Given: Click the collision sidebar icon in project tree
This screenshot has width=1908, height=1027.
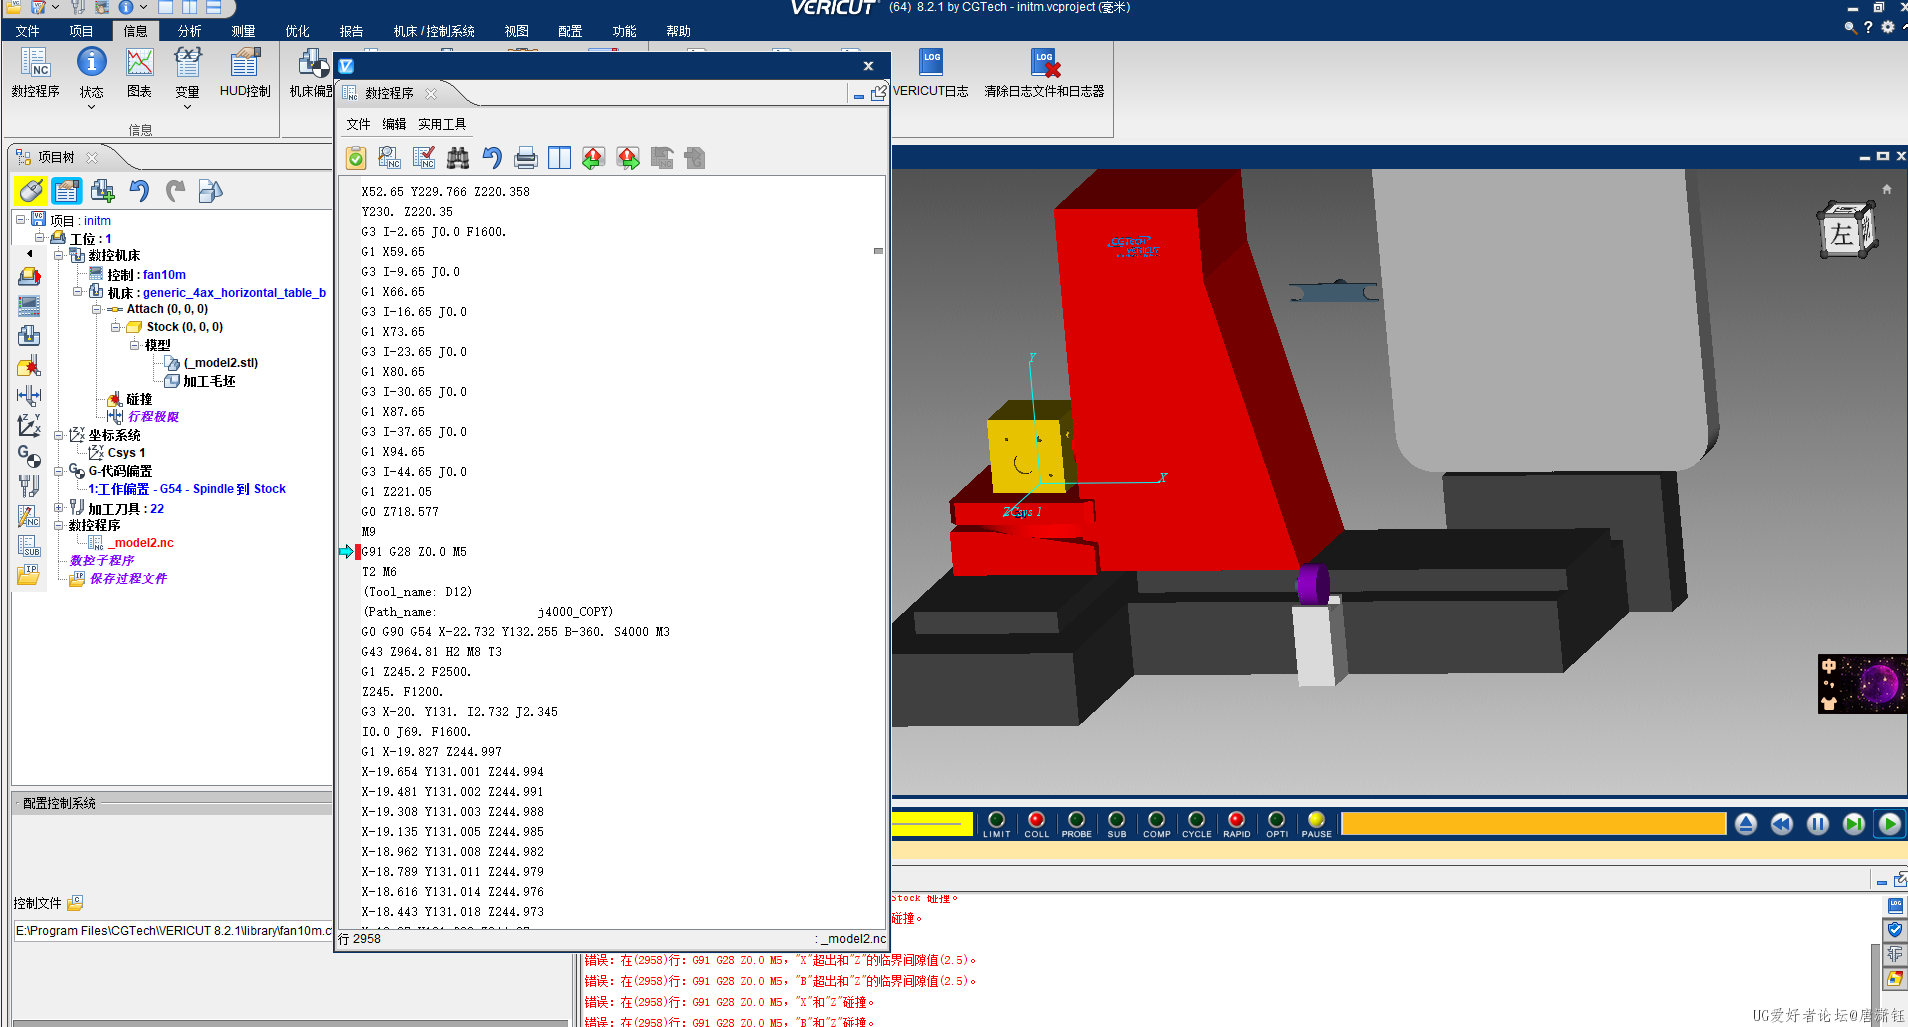Looking at the screenshot, I should (29, 366).
